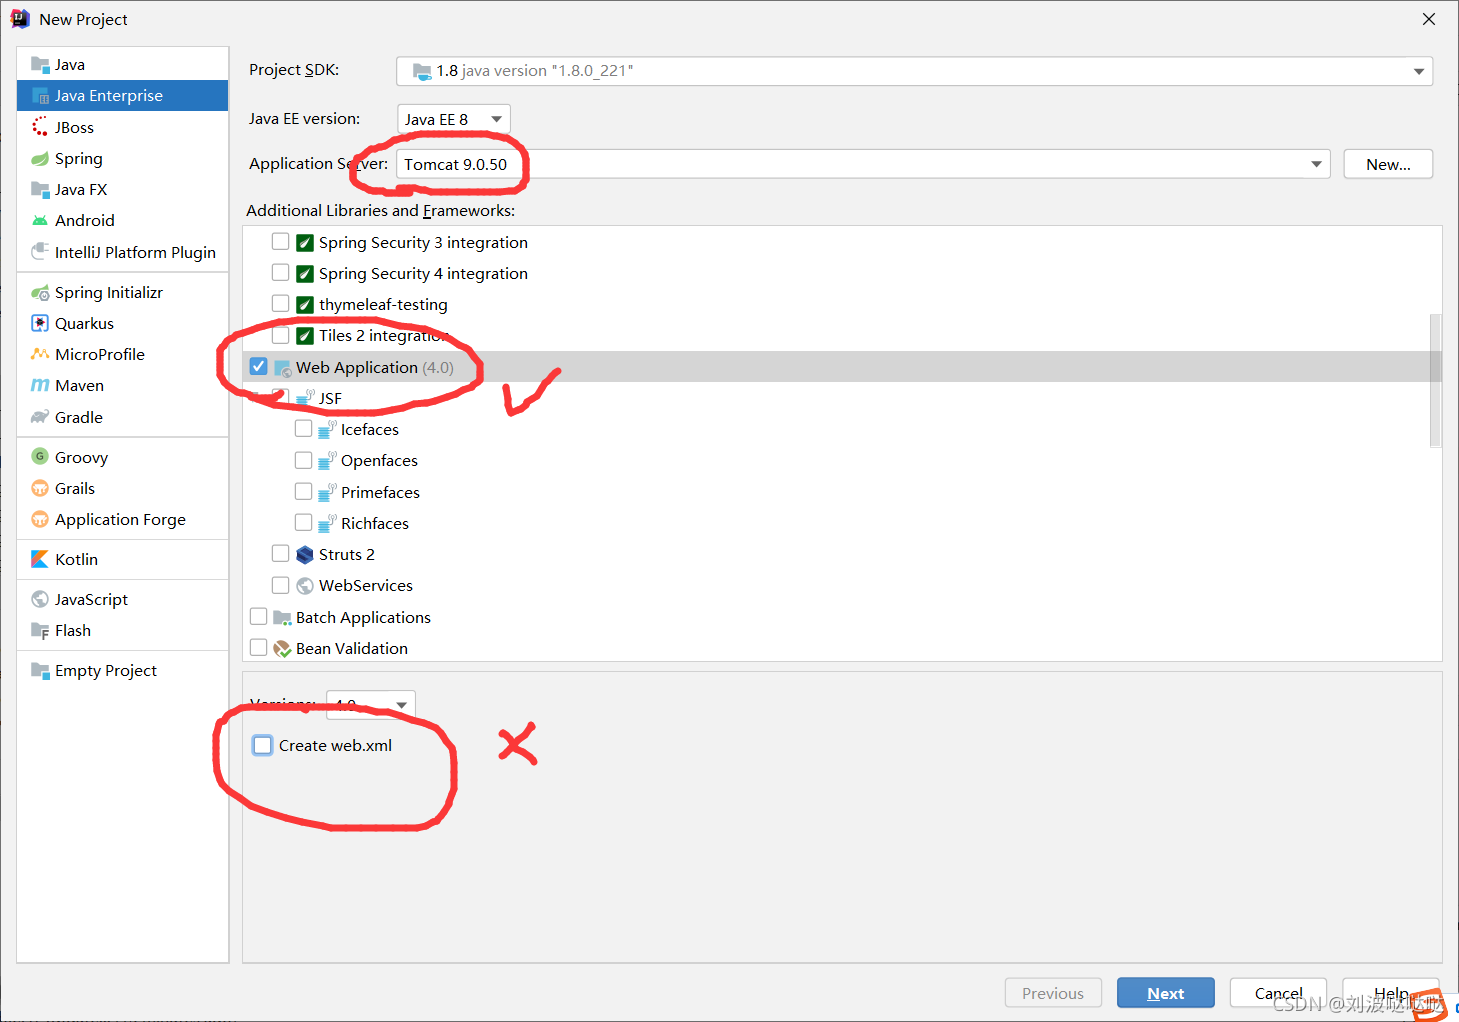Viewport: 1459px width, 1022px height.
Task: Click the Maven icon
Action: pyautogui.click(x=40, y=386)
